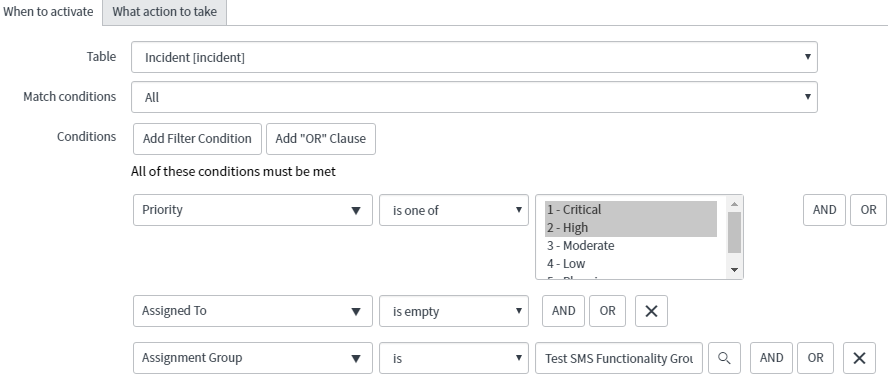Viewport: 888px width, 389px height.
Task: Click the Priority list scrollbar thumb
Action: (735, 232)
